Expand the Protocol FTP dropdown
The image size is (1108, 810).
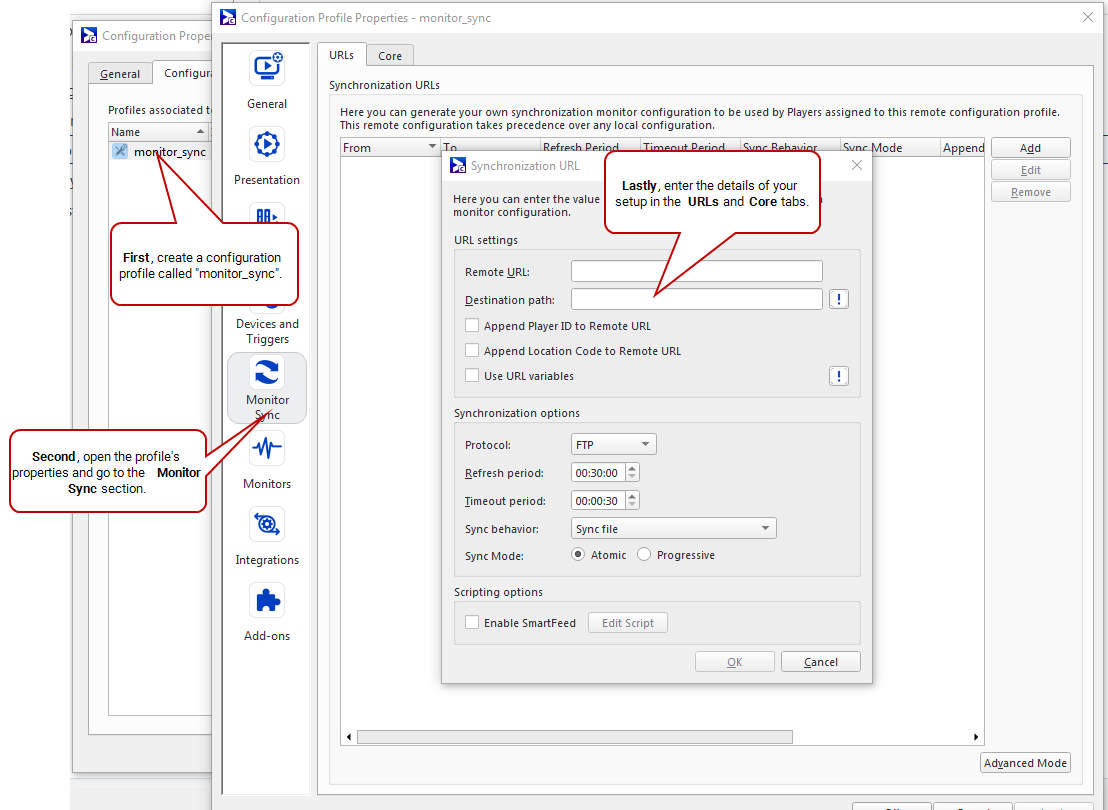point(613,444)
